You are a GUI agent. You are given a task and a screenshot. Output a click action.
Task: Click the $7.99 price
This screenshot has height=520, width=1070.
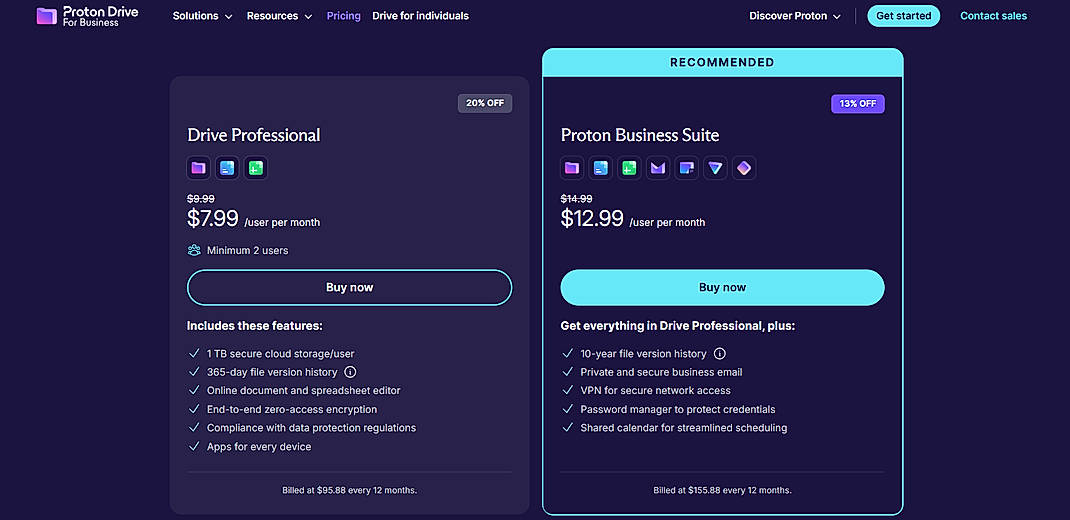tap(213, 218)
